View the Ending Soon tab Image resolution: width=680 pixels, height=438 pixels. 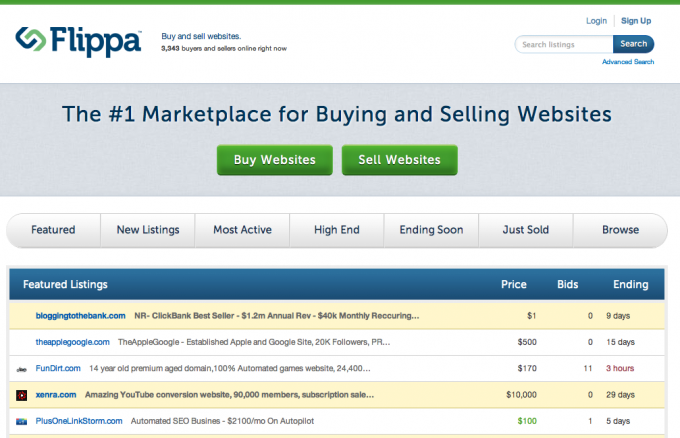tap(431, 230)
